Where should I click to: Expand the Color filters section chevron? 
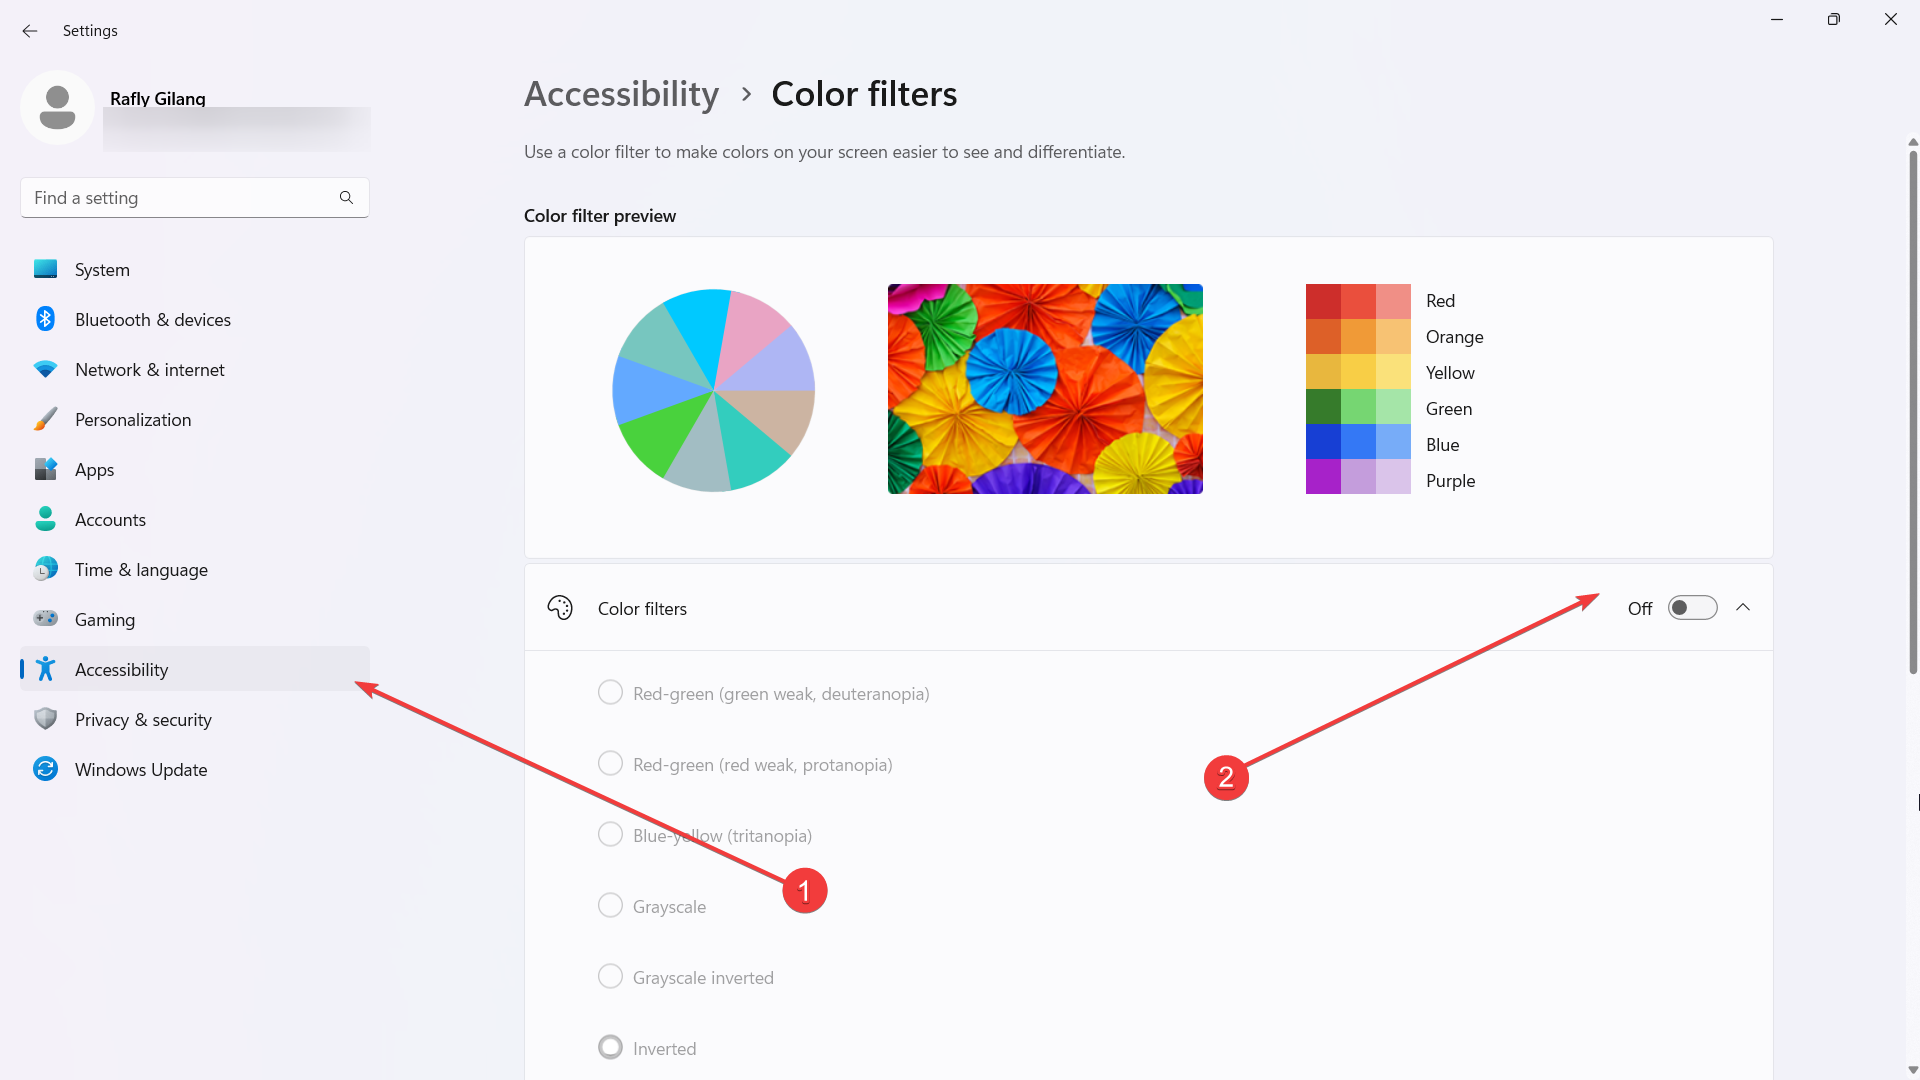point(1743,608)
